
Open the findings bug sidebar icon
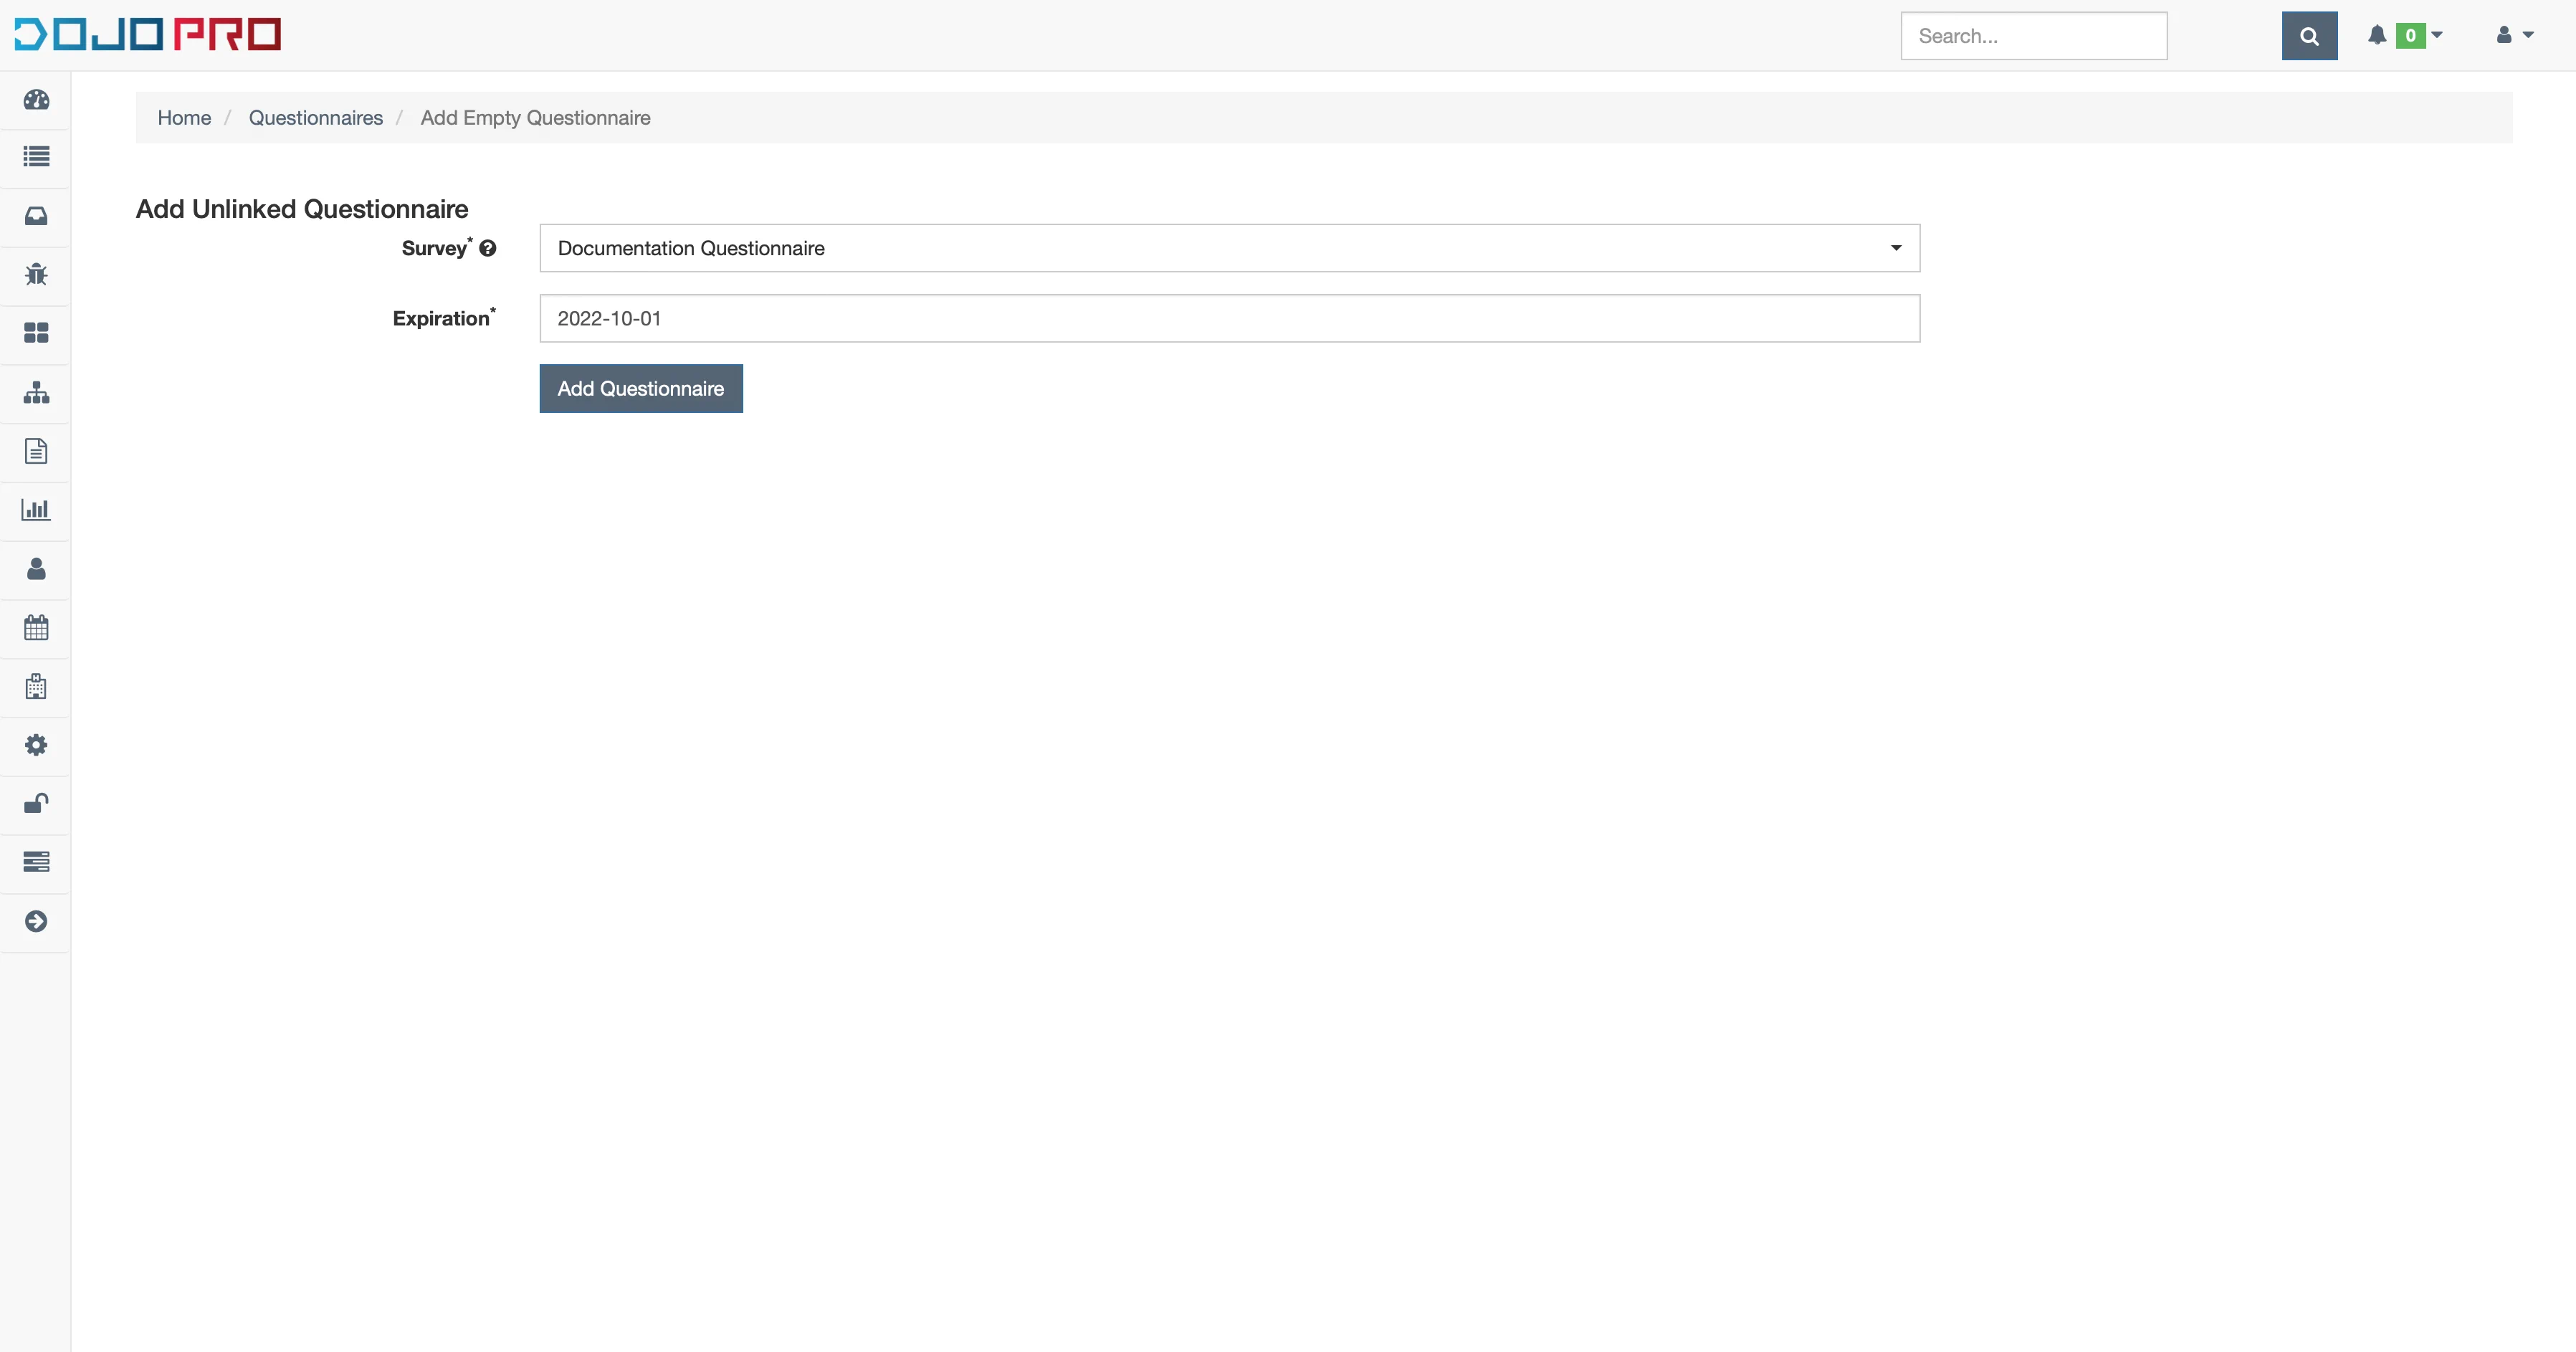pyautogui.click(x=36, y=274)
